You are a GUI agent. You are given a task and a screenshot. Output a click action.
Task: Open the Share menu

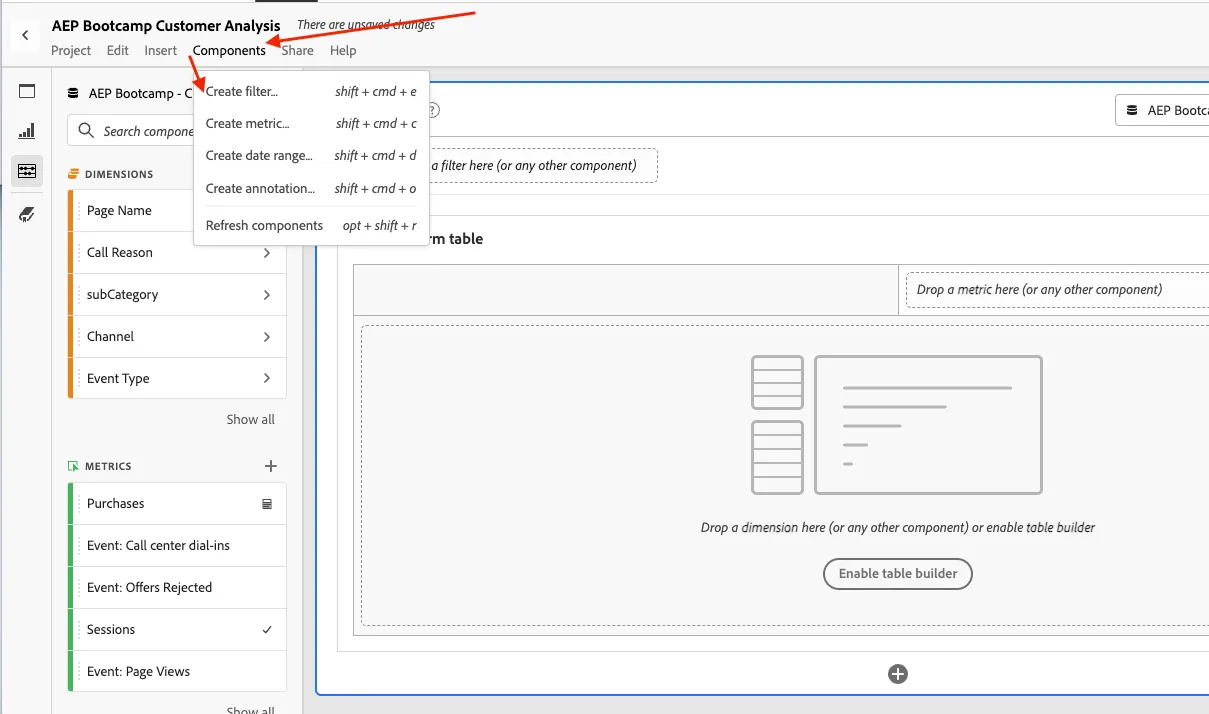tap(297, 50)
